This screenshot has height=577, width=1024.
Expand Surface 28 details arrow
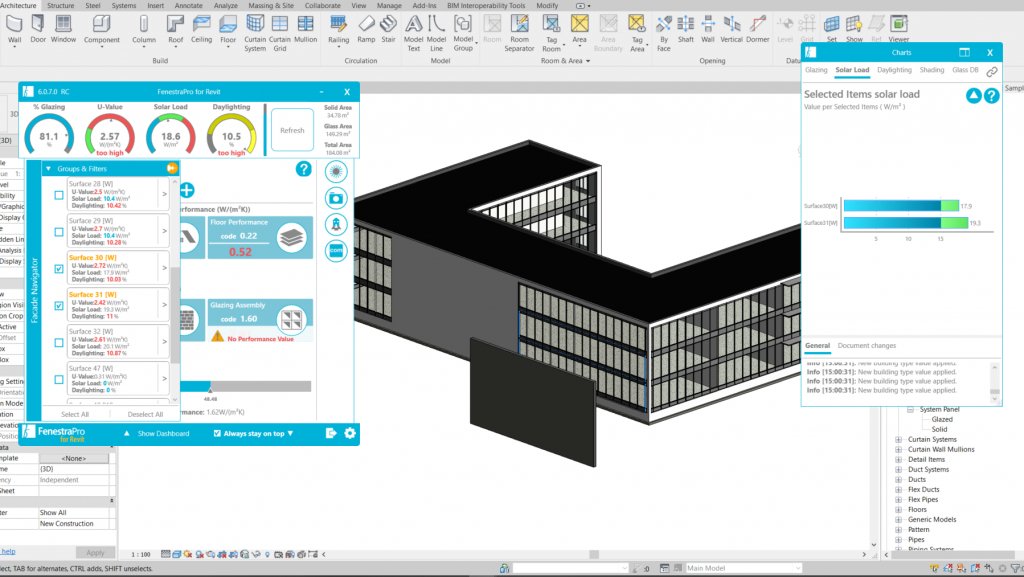[x=165, y=195]
